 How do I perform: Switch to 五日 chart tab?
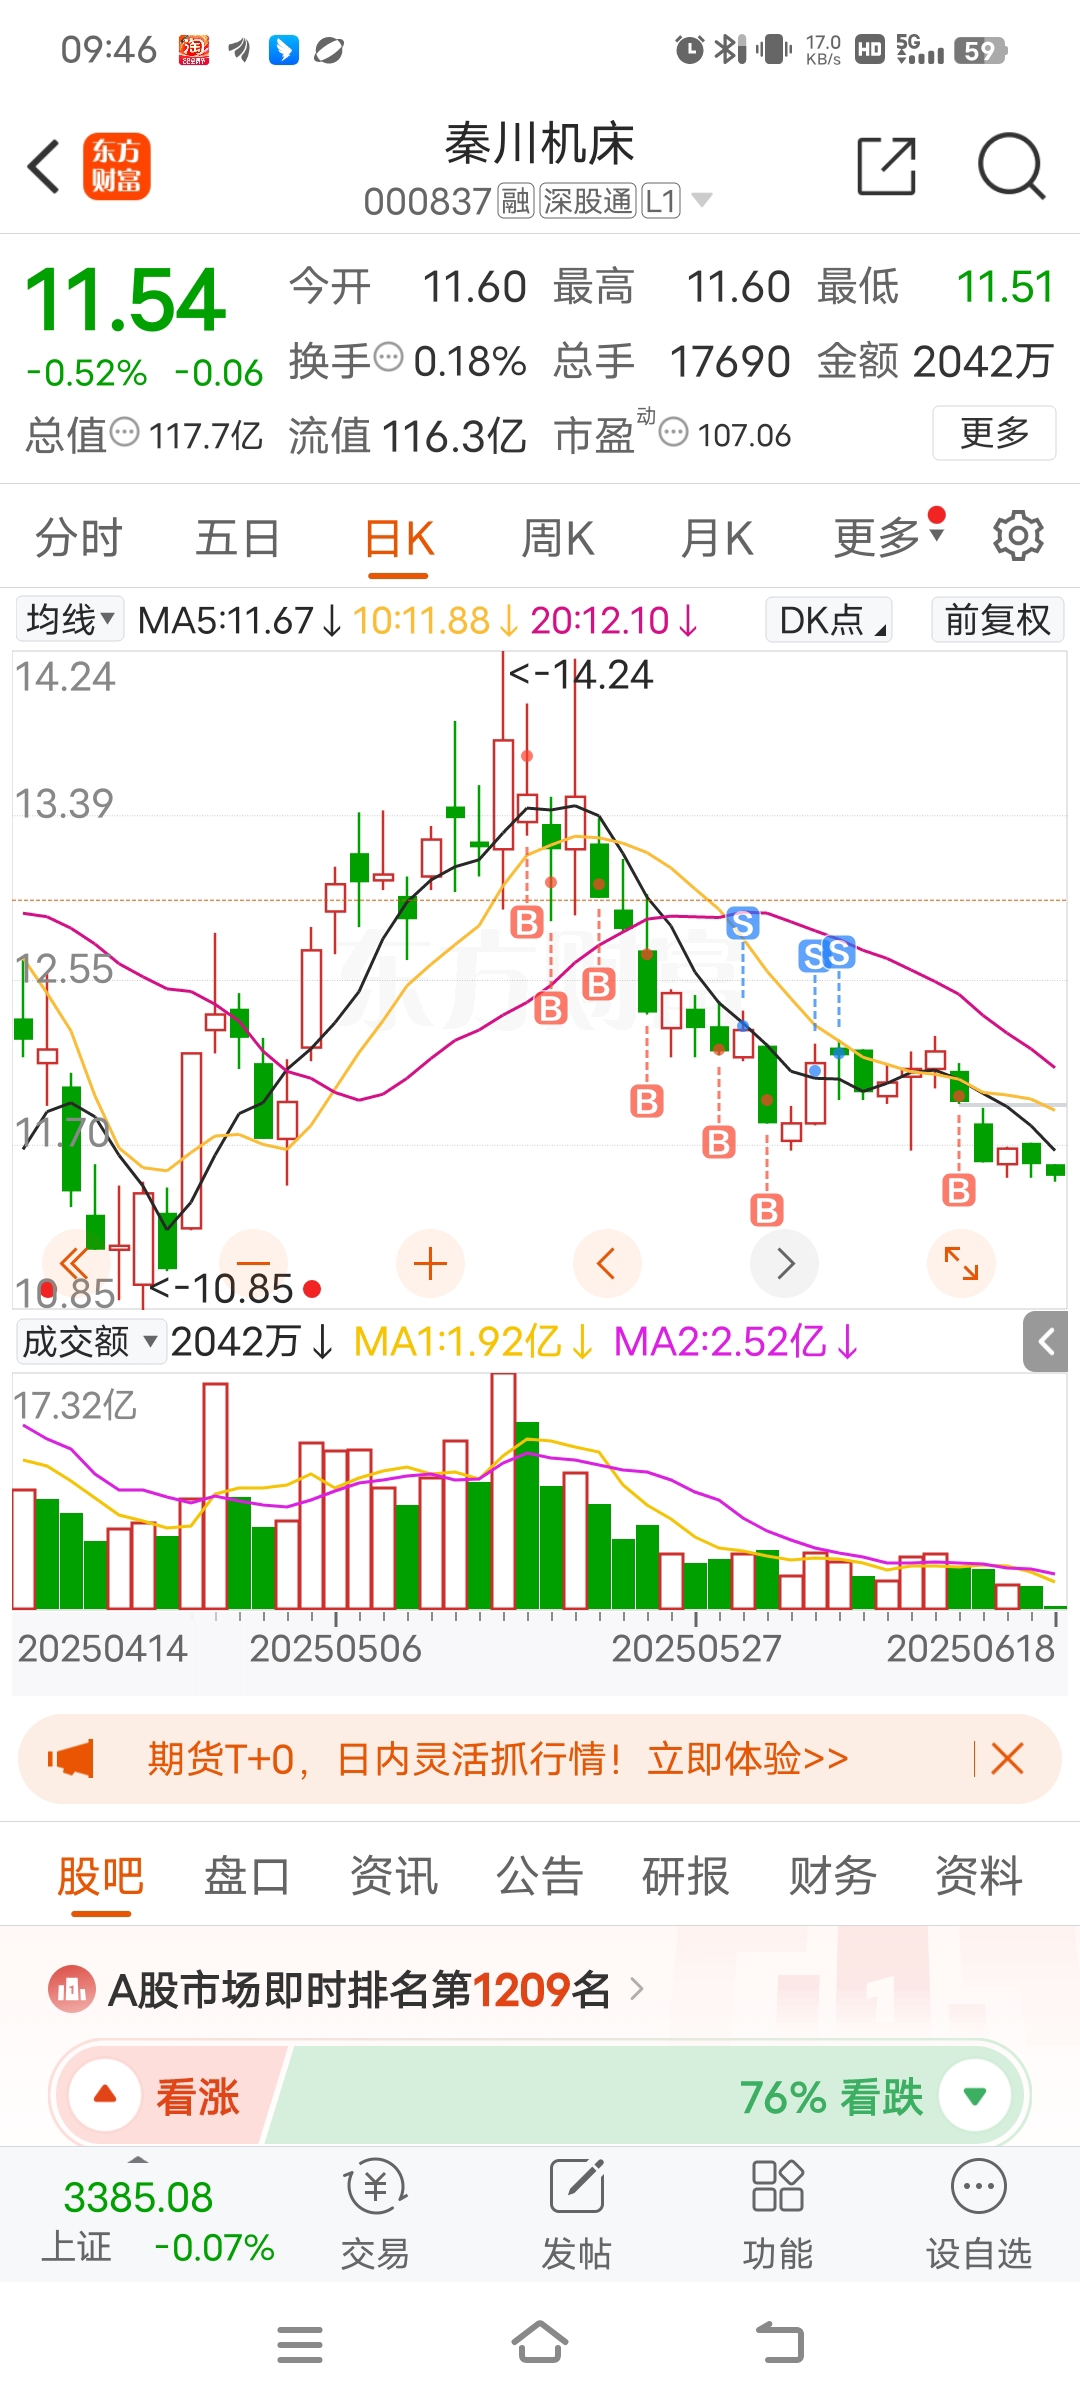(237, 538)
